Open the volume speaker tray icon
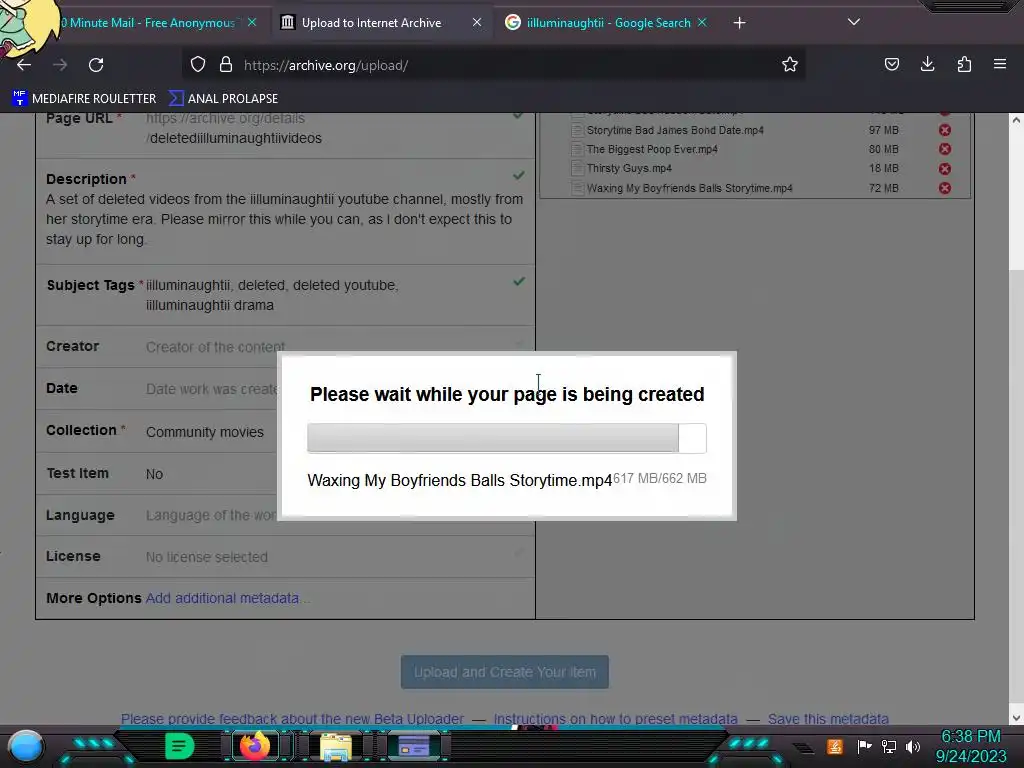This screenshot has height=768, width=1024. coord(912,746)
